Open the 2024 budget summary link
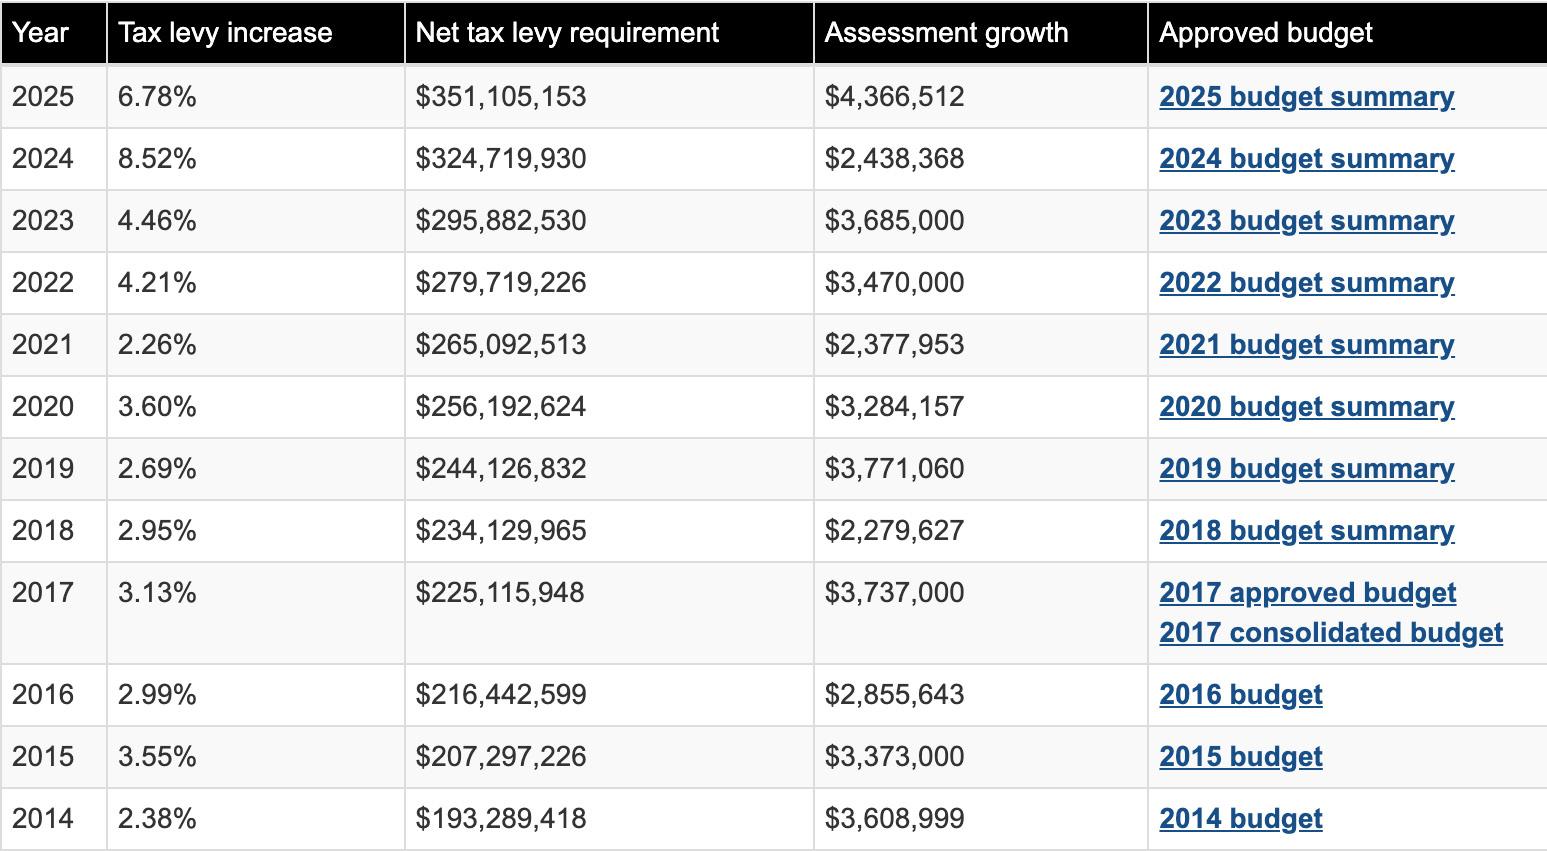This screenshot has width=1547, height=851. tap(1306, 159)
